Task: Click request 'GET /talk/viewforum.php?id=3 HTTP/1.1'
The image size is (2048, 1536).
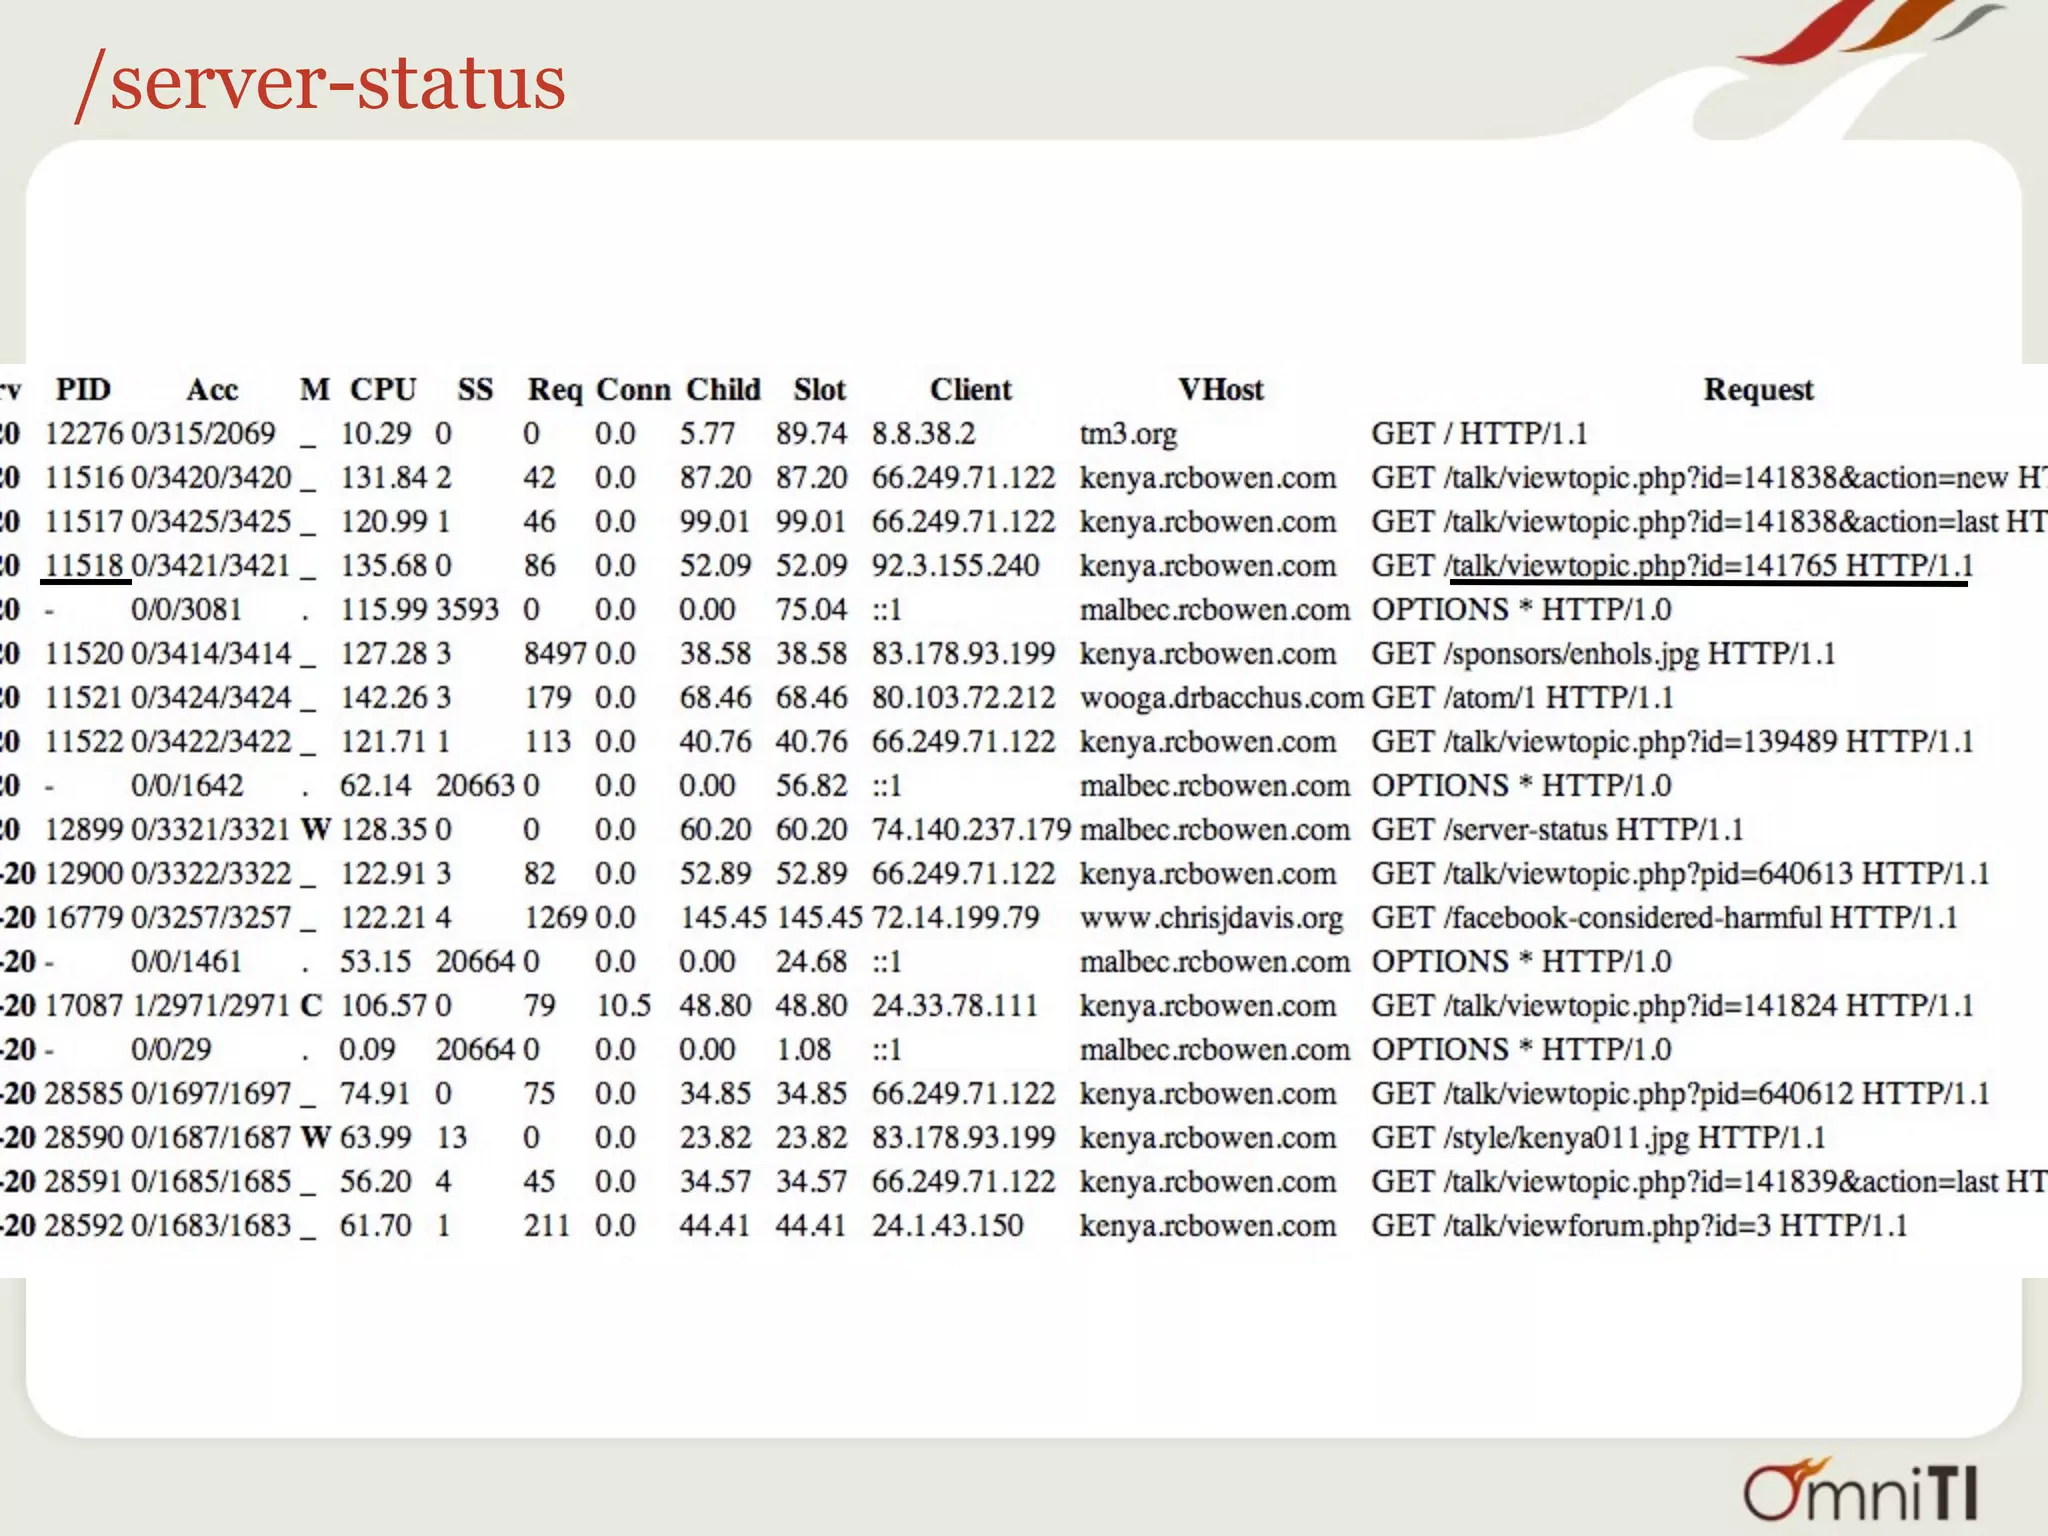Action: pos(1639,1226)
